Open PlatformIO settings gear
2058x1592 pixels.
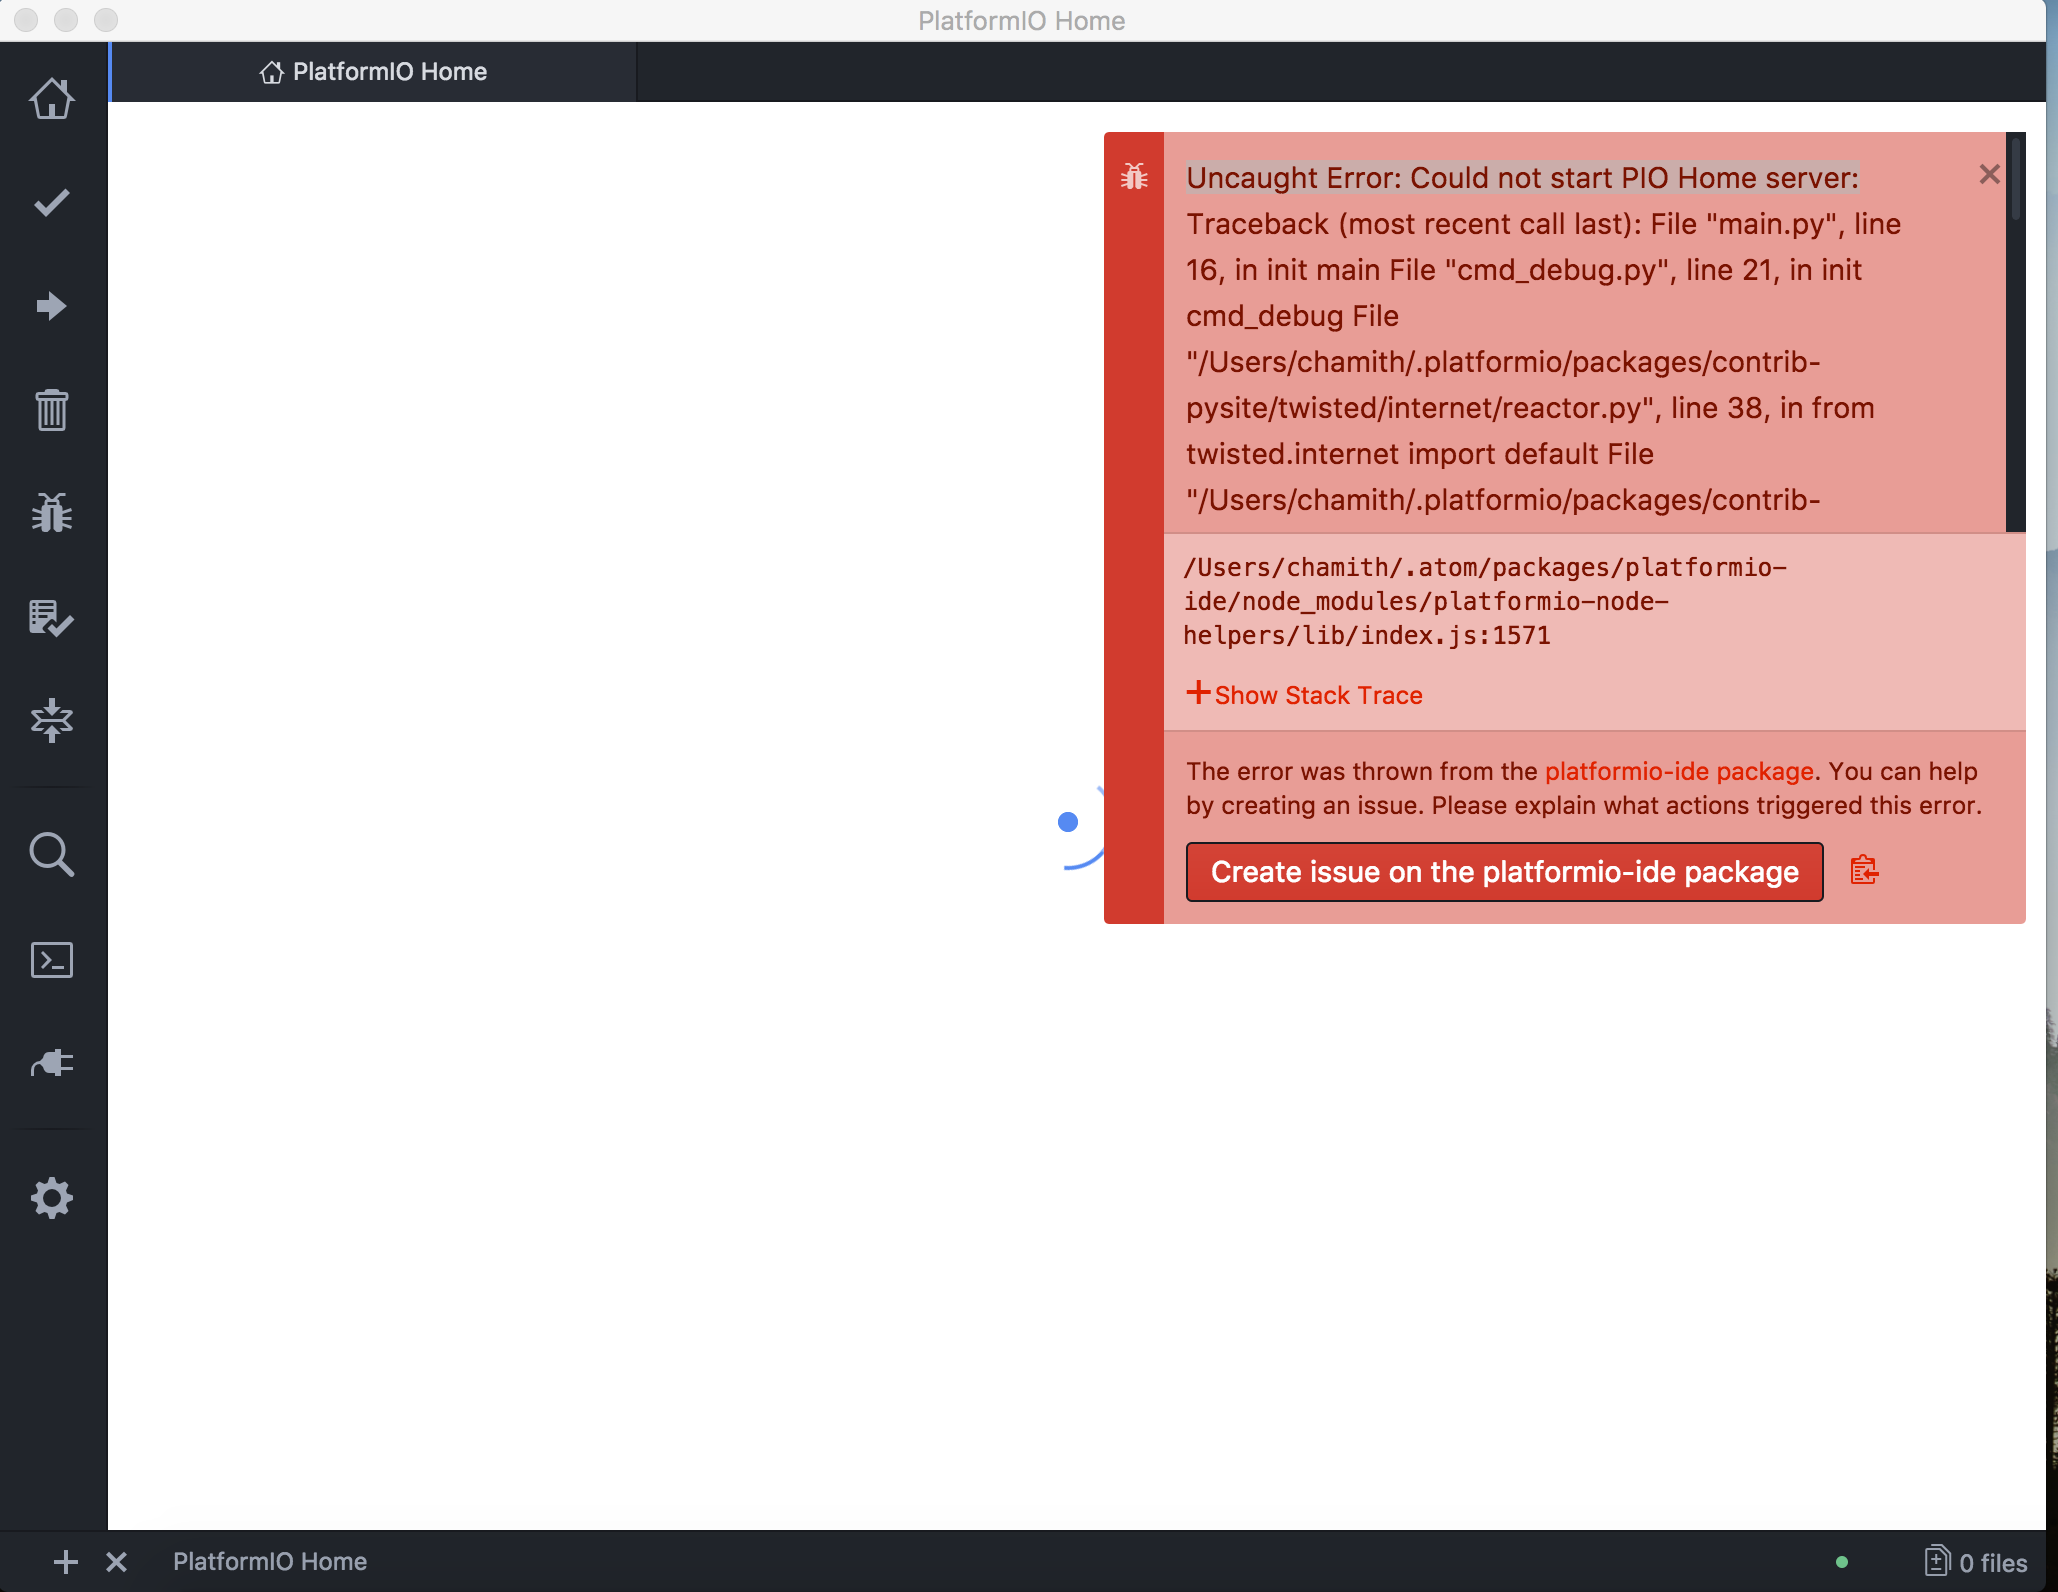[51, 1197]
